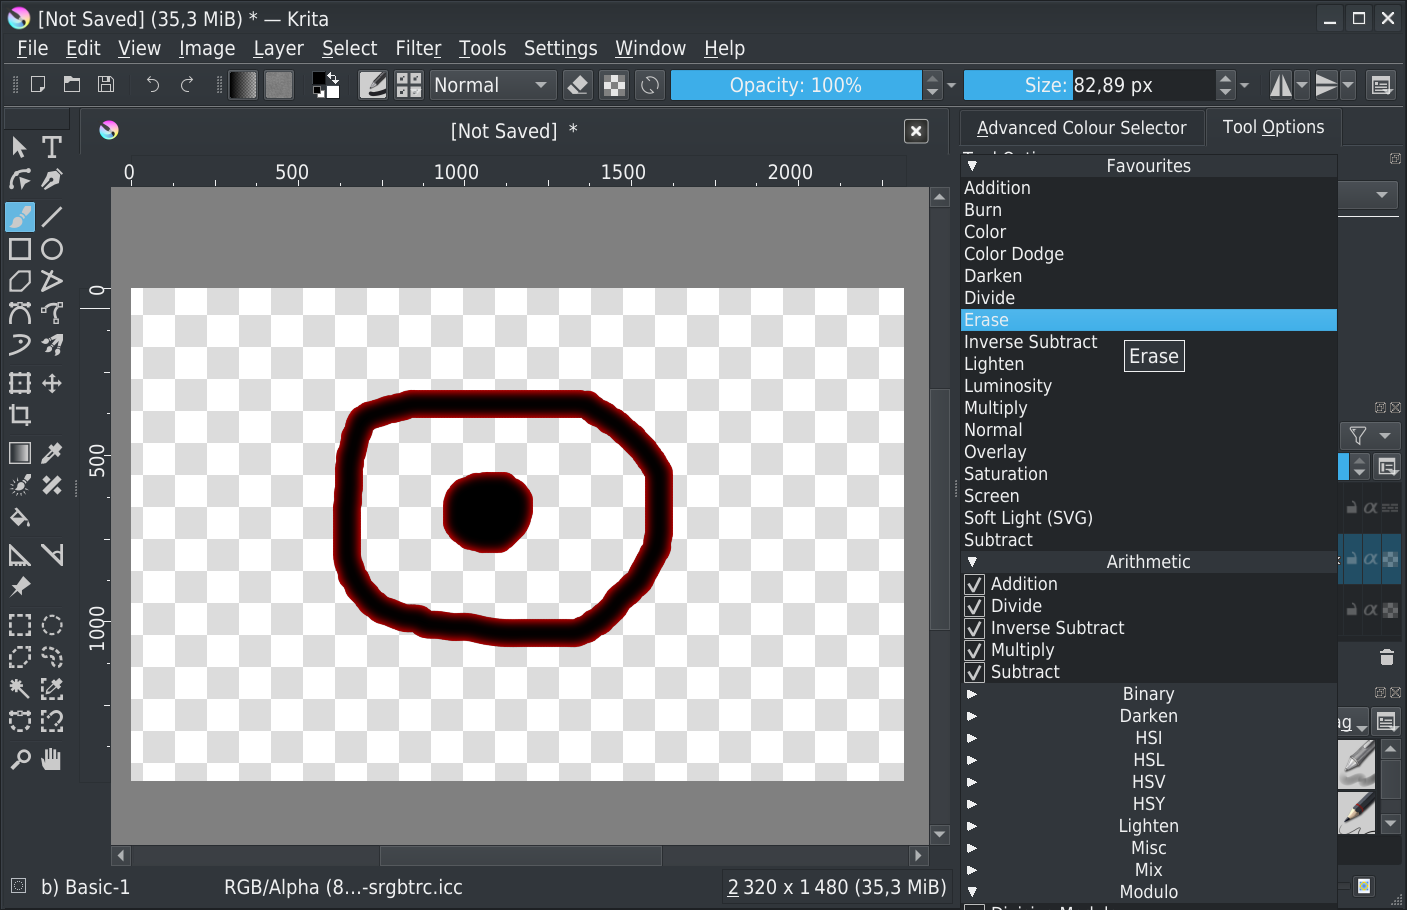Switch to the Tool Options tab

point(1272,127)
